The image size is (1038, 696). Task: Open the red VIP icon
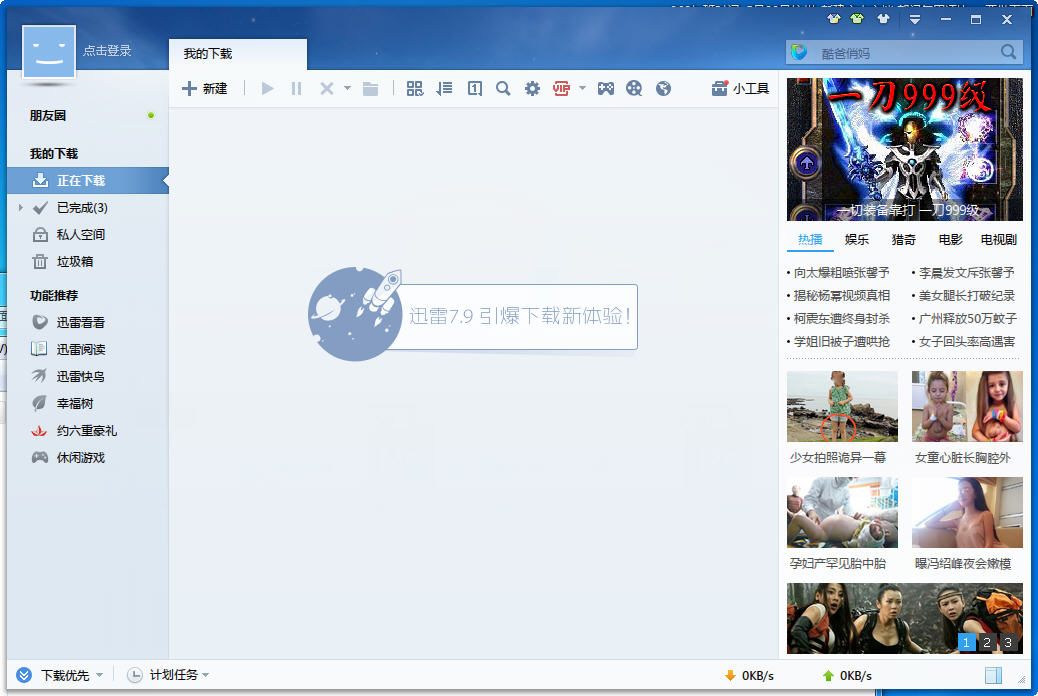(x=561, y=89)
